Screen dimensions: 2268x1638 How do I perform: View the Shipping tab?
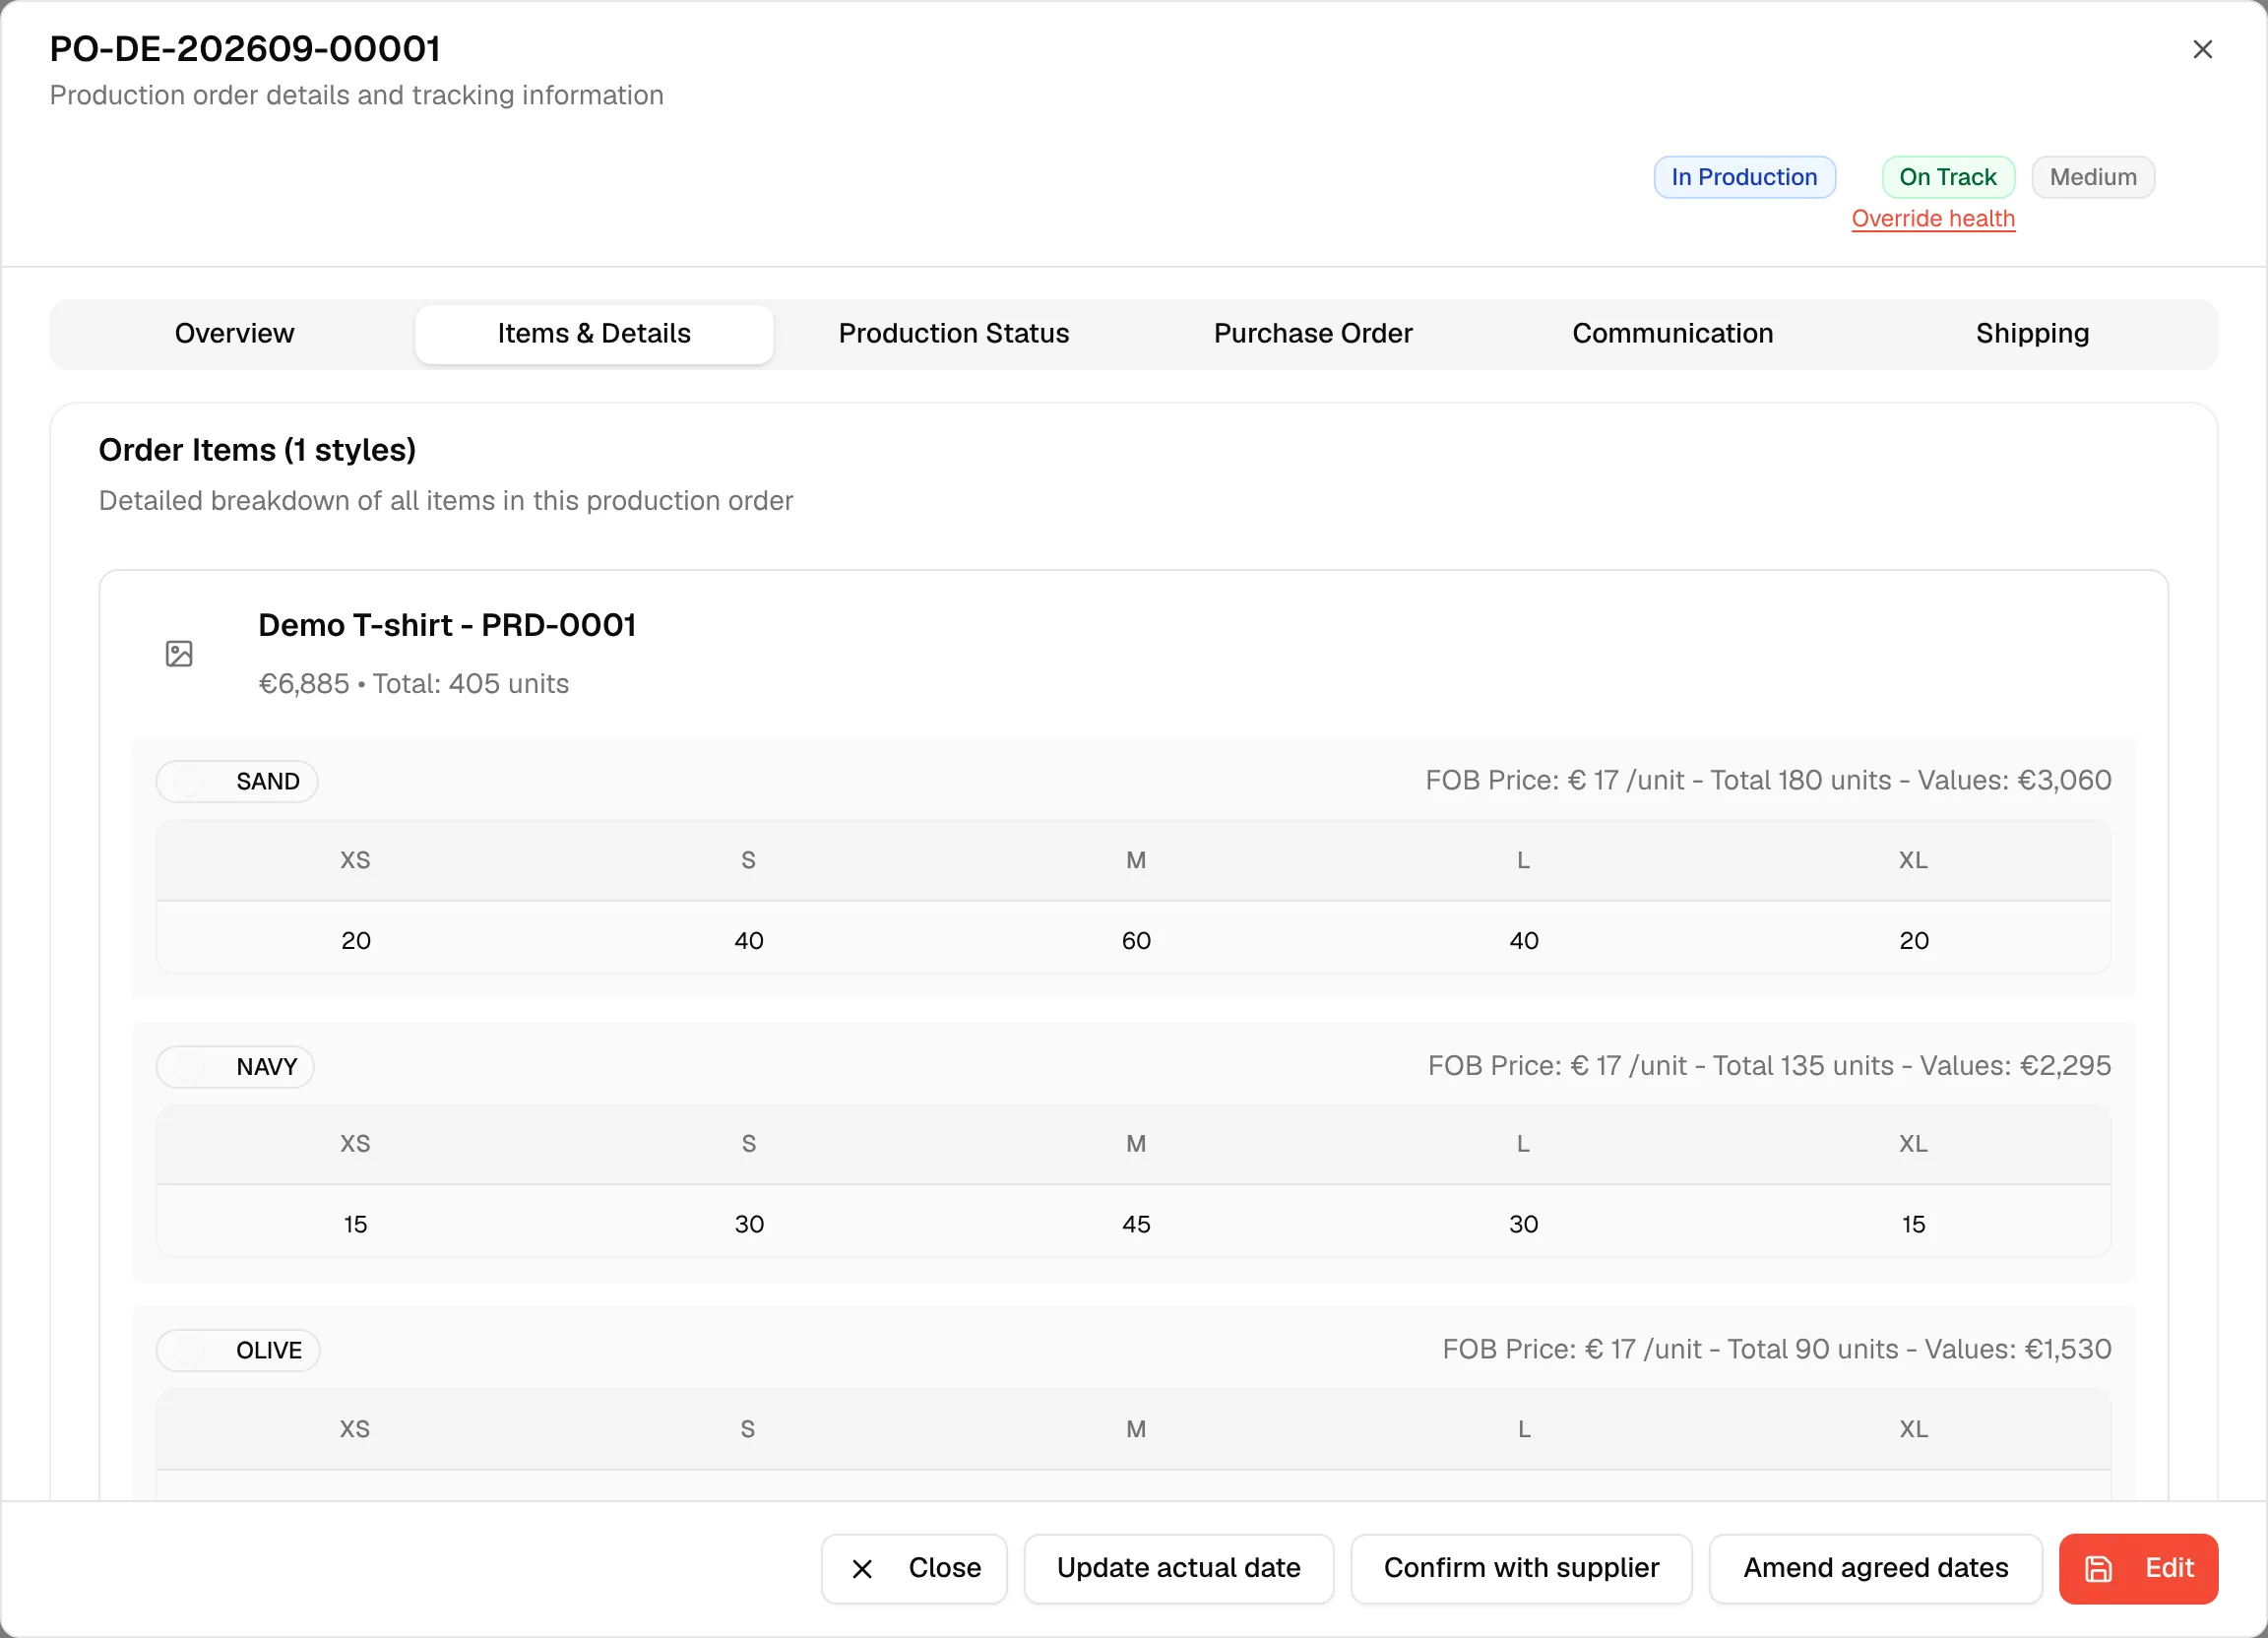(2032, 334)
